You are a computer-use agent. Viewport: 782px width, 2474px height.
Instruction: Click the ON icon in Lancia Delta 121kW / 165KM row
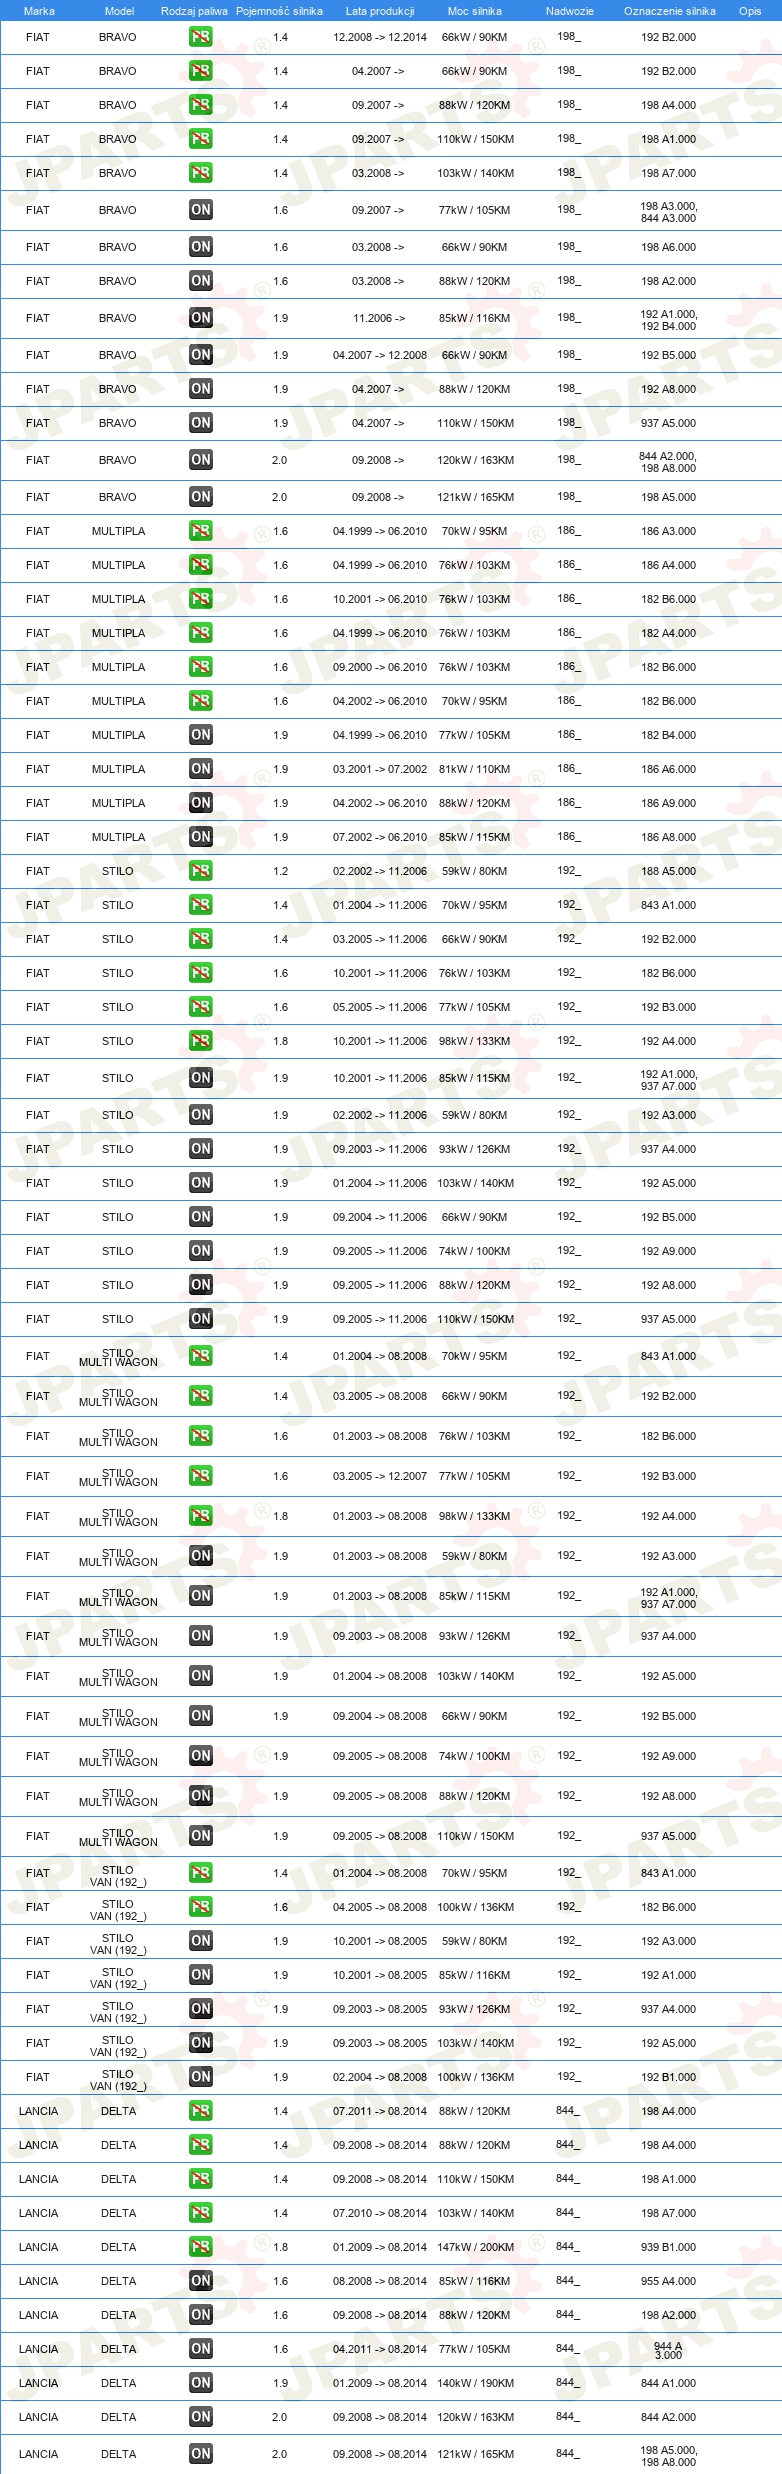click(x=200, y=2454)
